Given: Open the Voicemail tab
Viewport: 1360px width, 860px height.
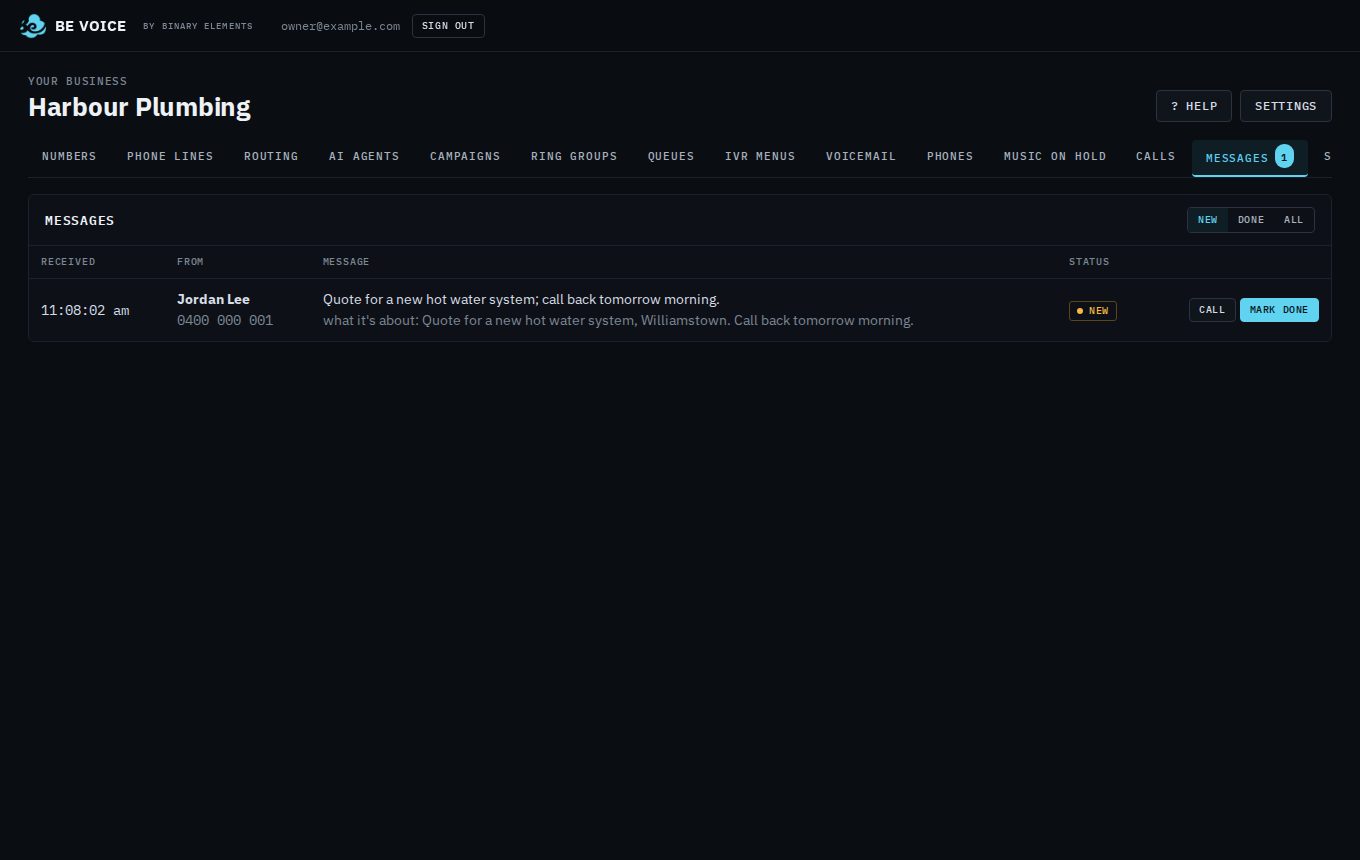Looking at the screenshot, I should coord(861,156).
